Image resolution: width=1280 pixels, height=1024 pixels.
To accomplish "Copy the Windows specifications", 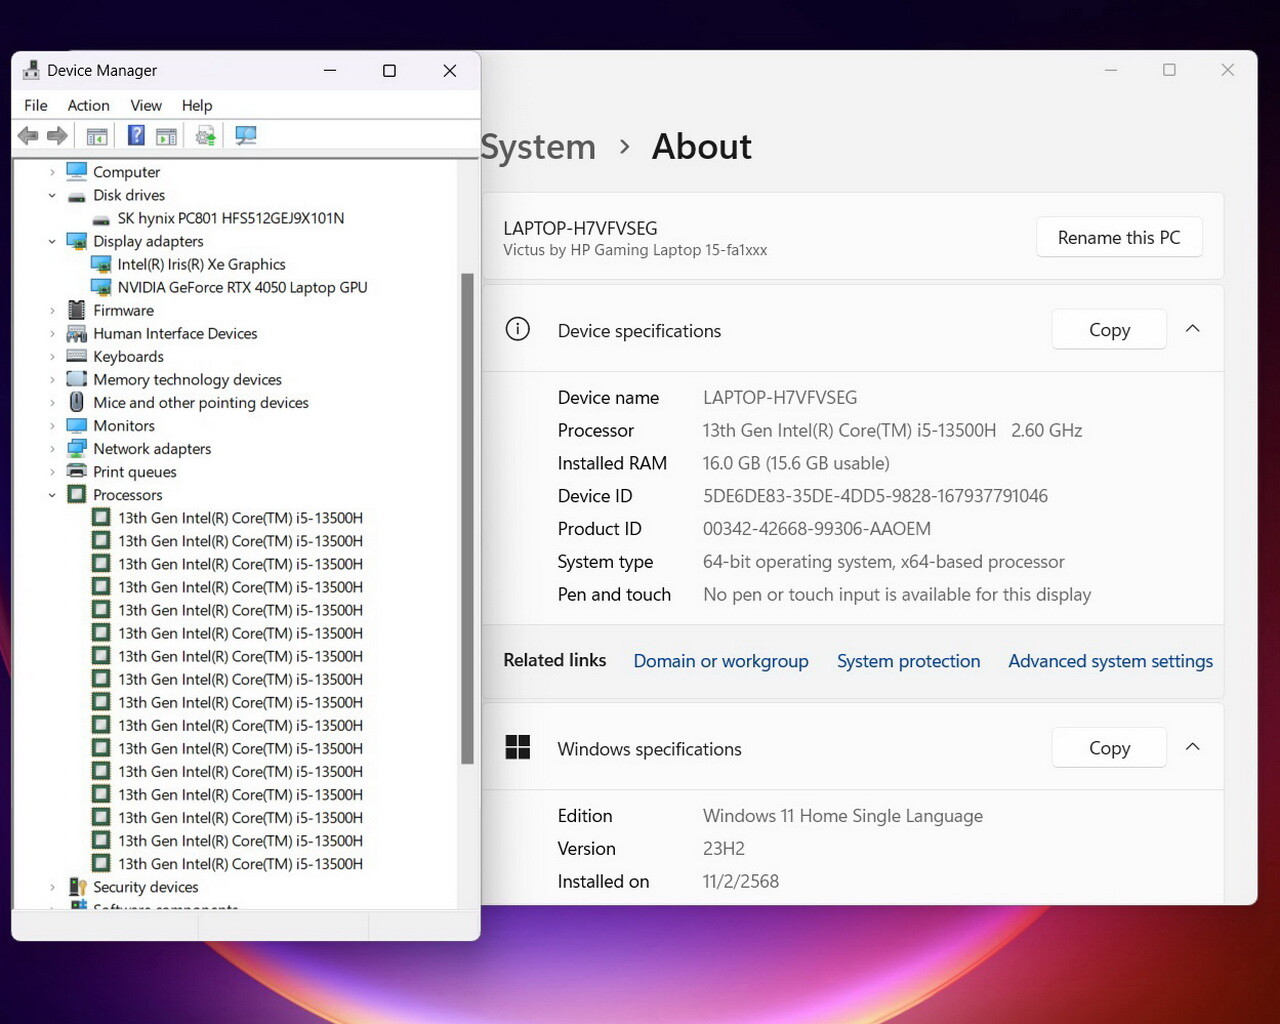I will tap(1109, 748).
